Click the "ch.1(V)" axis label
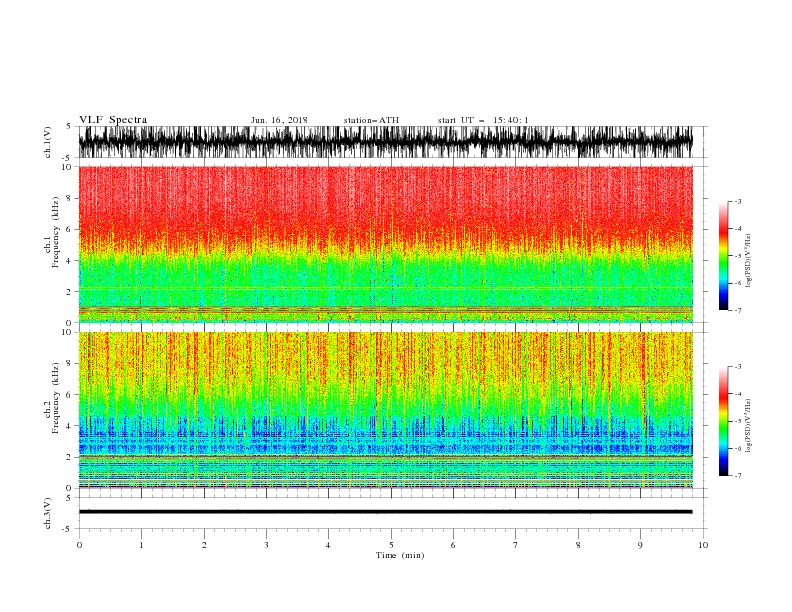 coord(48,142)
